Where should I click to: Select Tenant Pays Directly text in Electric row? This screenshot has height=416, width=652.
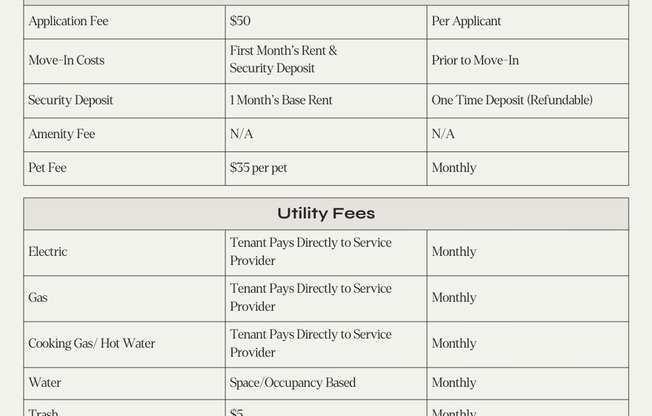coord(310,252)
